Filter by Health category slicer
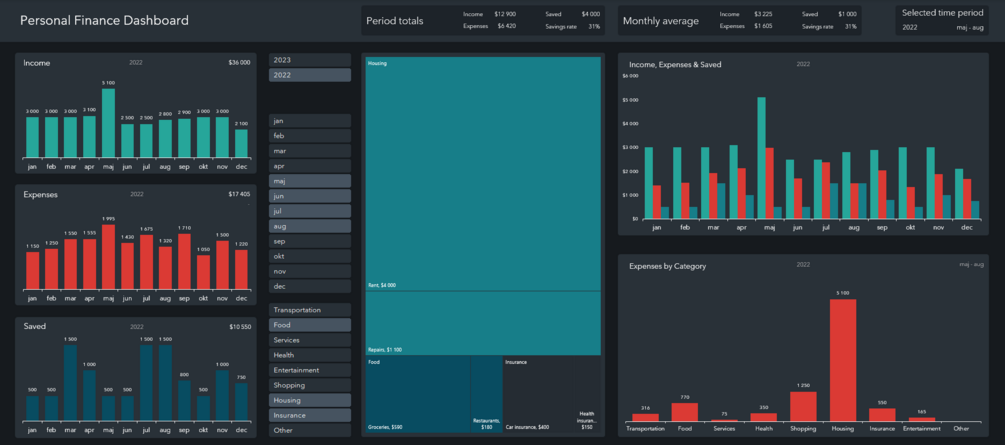The width and height of the screenshot is (1005, 445). point(310,355)
